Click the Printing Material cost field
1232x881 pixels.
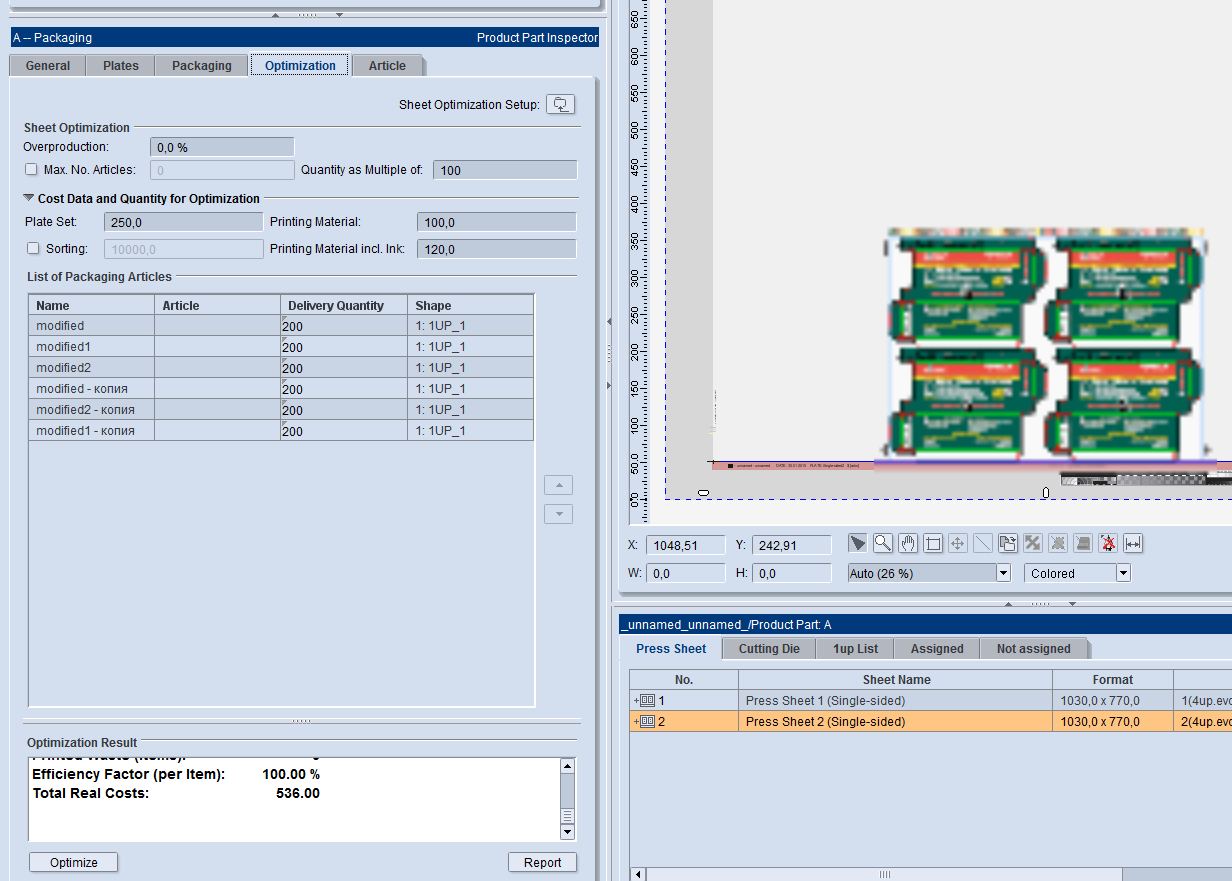coord(497,222)
